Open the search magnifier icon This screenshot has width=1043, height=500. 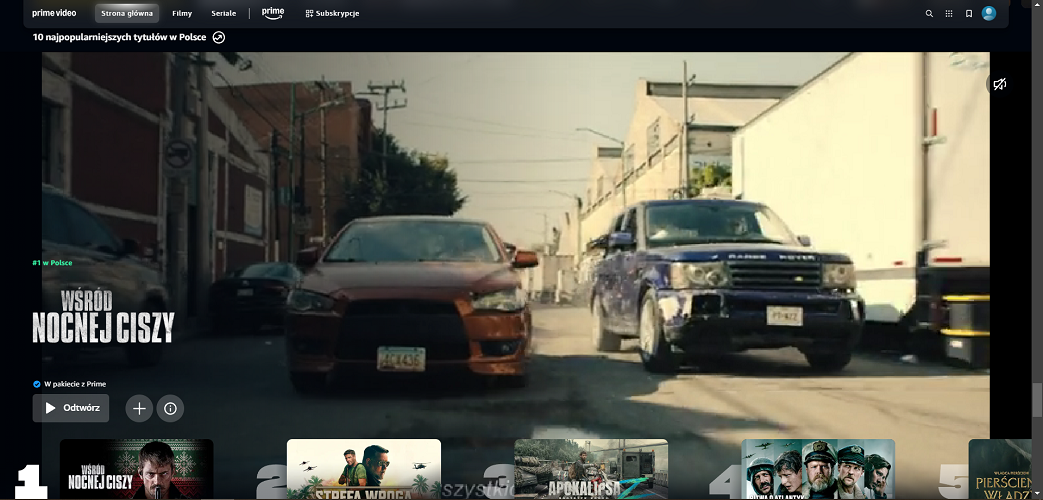[929, 14]
